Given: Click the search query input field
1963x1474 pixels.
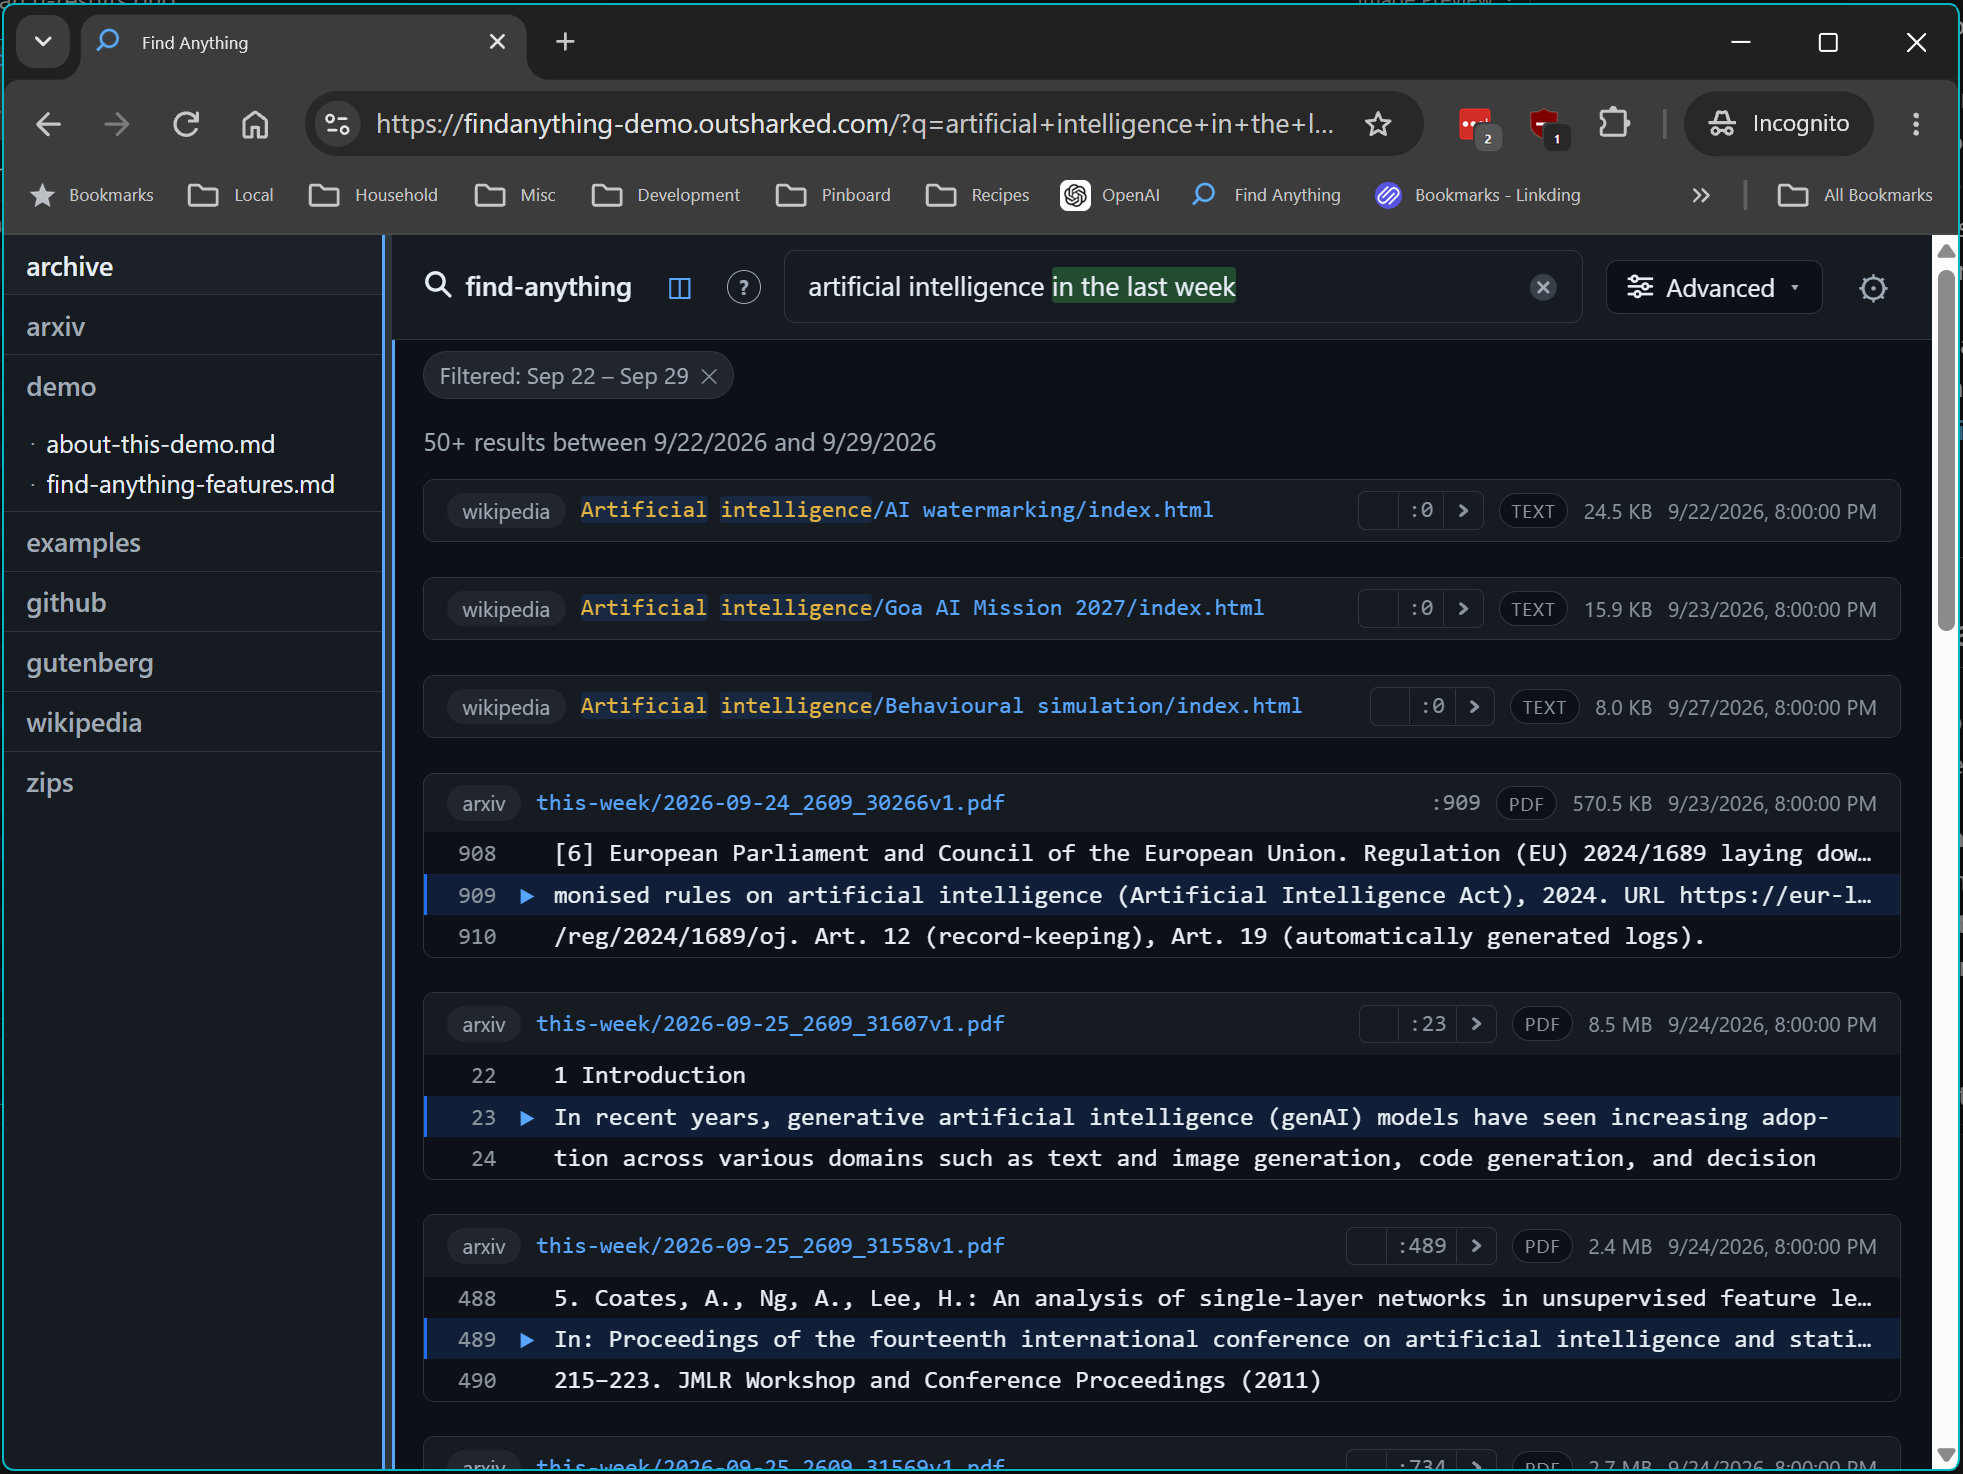Looking at the screenshot, I should 1183,287.
